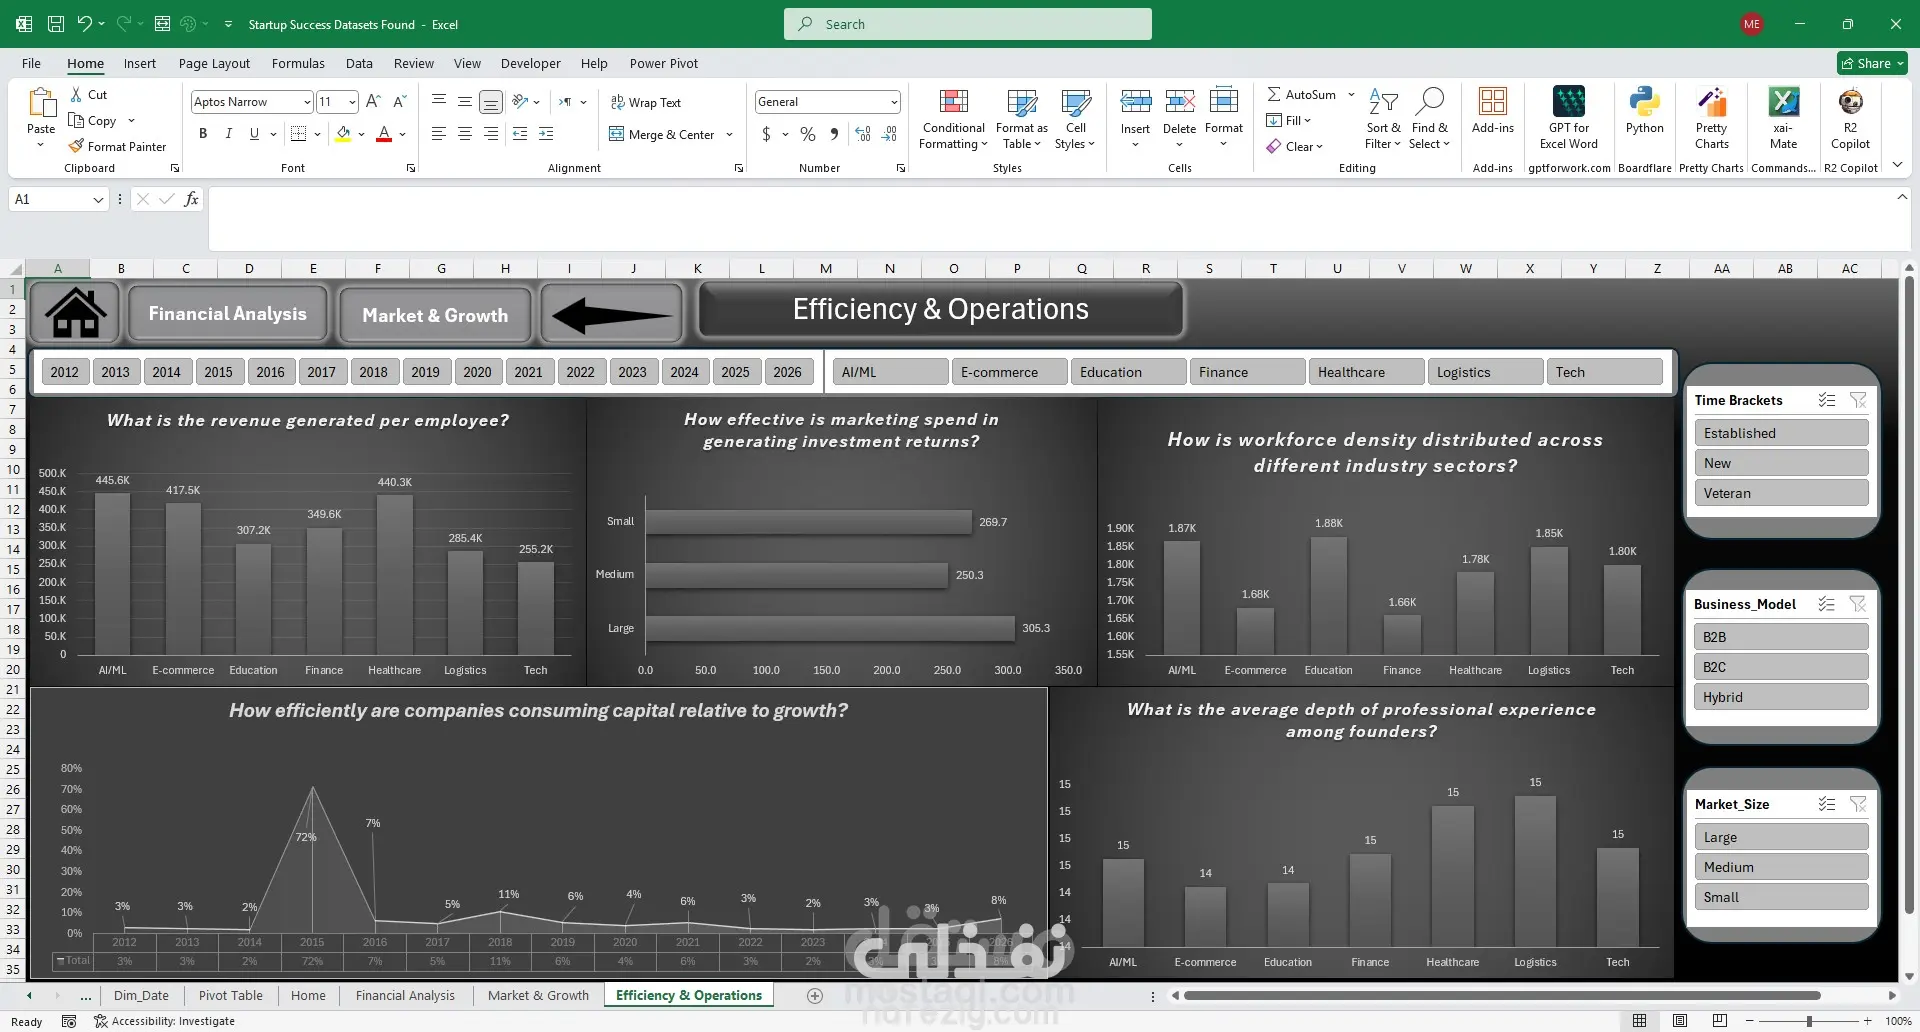Click the zoom slider handle
This screenshot has height=1032, width=1920.
(1809, 1021)
